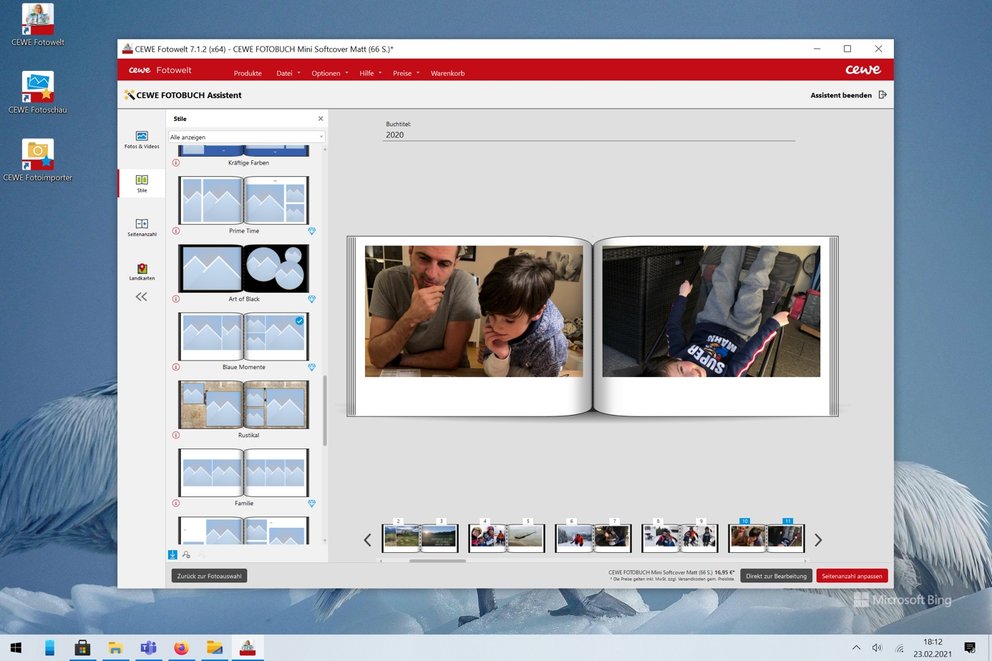
Task: Click the right page photo in preview
Action: 711,311
